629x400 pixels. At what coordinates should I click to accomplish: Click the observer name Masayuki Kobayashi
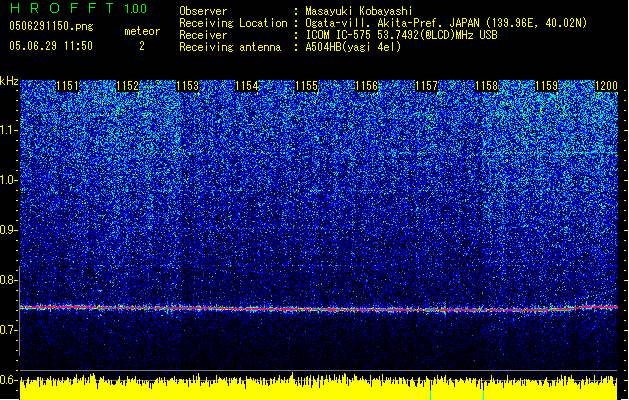(359, 11)
